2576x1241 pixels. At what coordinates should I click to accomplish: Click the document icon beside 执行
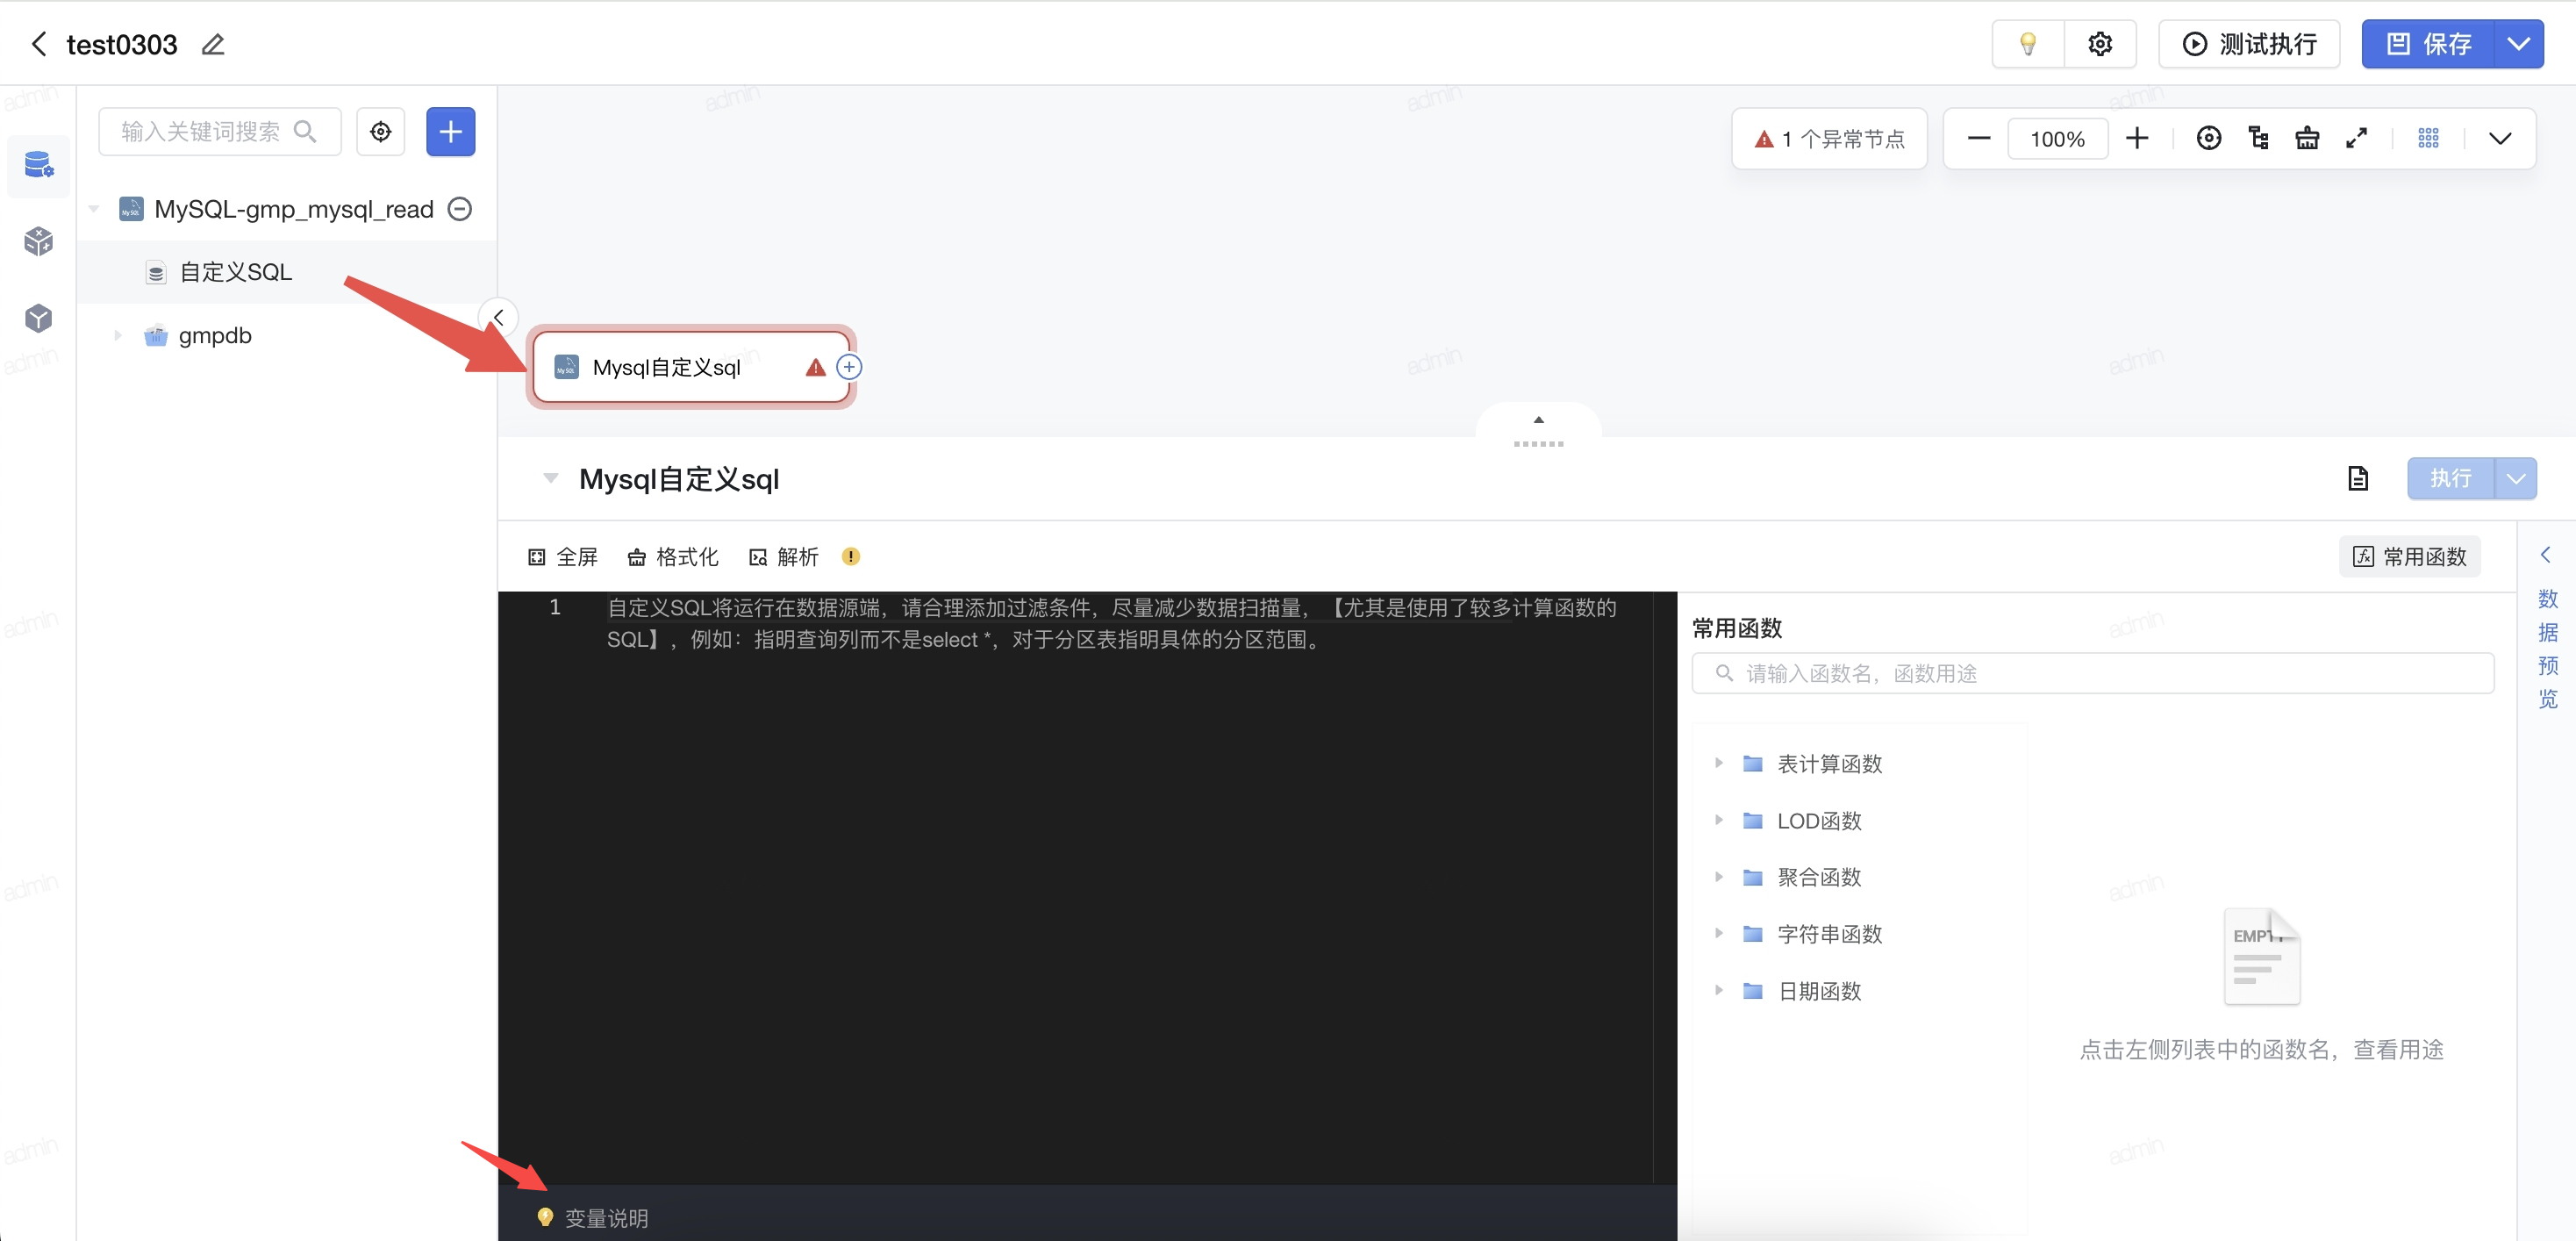2358,478
